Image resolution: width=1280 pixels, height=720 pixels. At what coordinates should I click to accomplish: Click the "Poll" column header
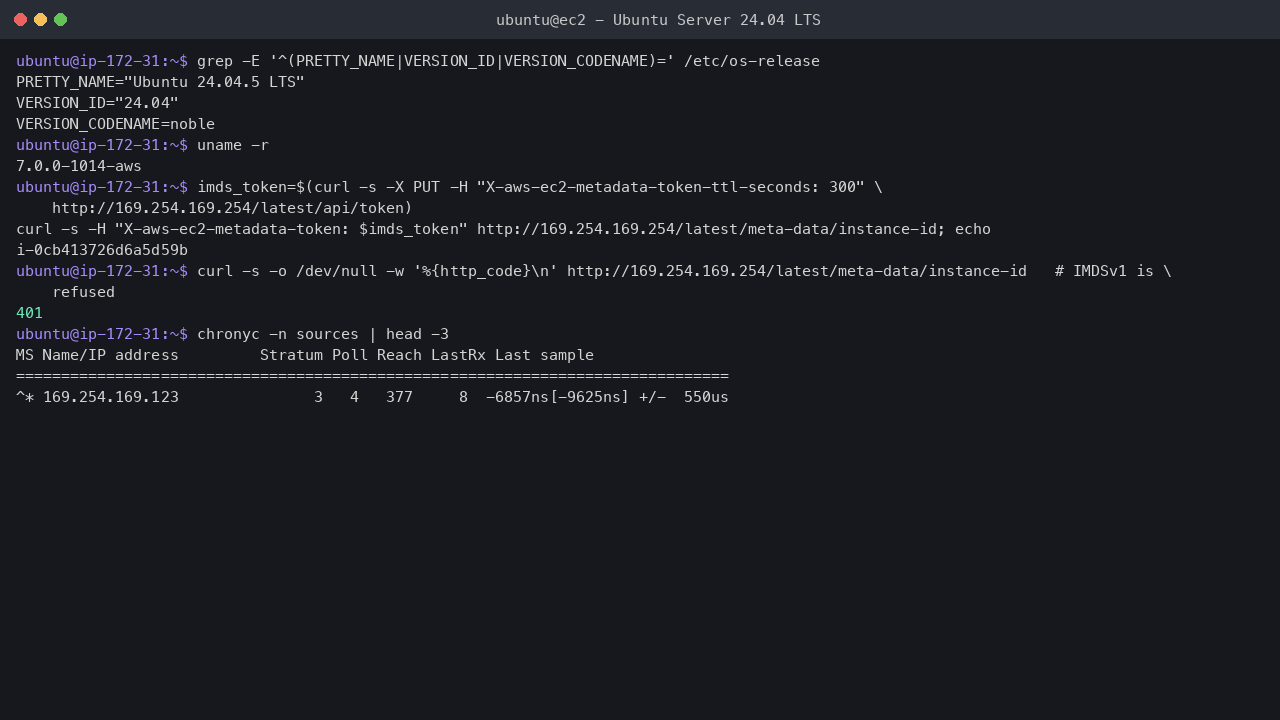[350, 355]
